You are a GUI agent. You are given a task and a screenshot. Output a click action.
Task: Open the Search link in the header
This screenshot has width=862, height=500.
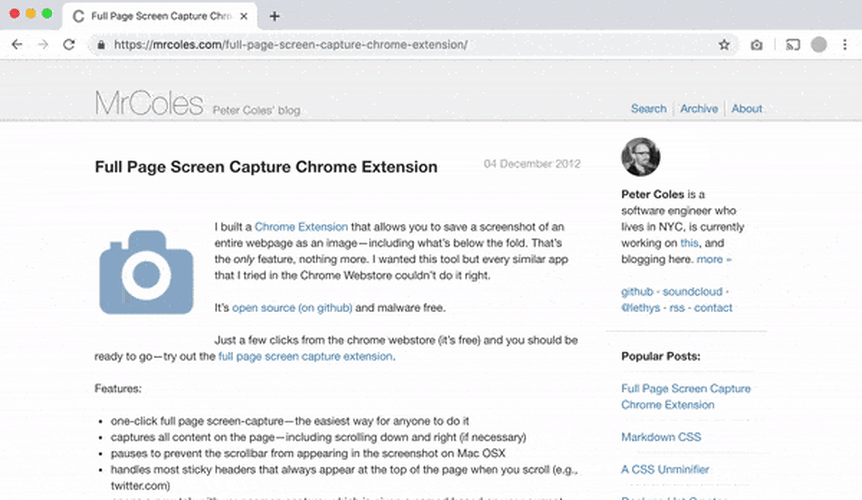click(649, 109)
